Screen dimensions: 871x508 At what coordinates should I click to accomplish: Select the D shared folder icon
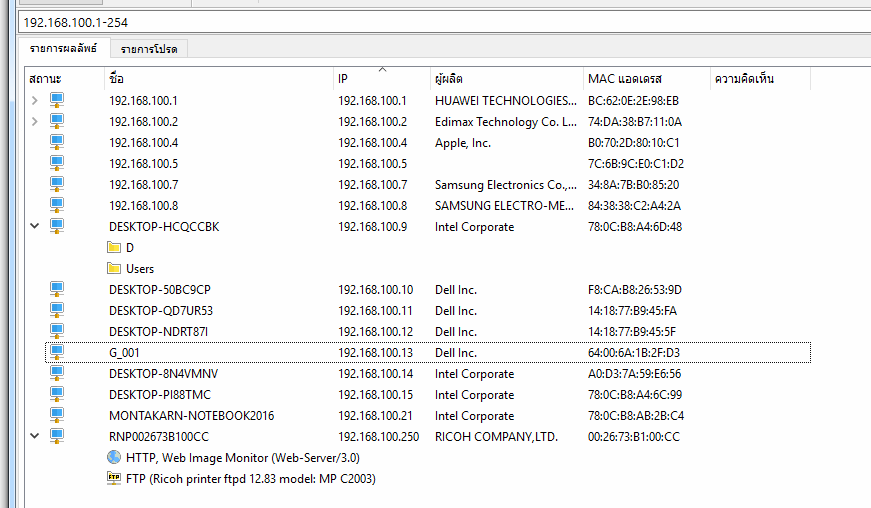coord(114,247)
